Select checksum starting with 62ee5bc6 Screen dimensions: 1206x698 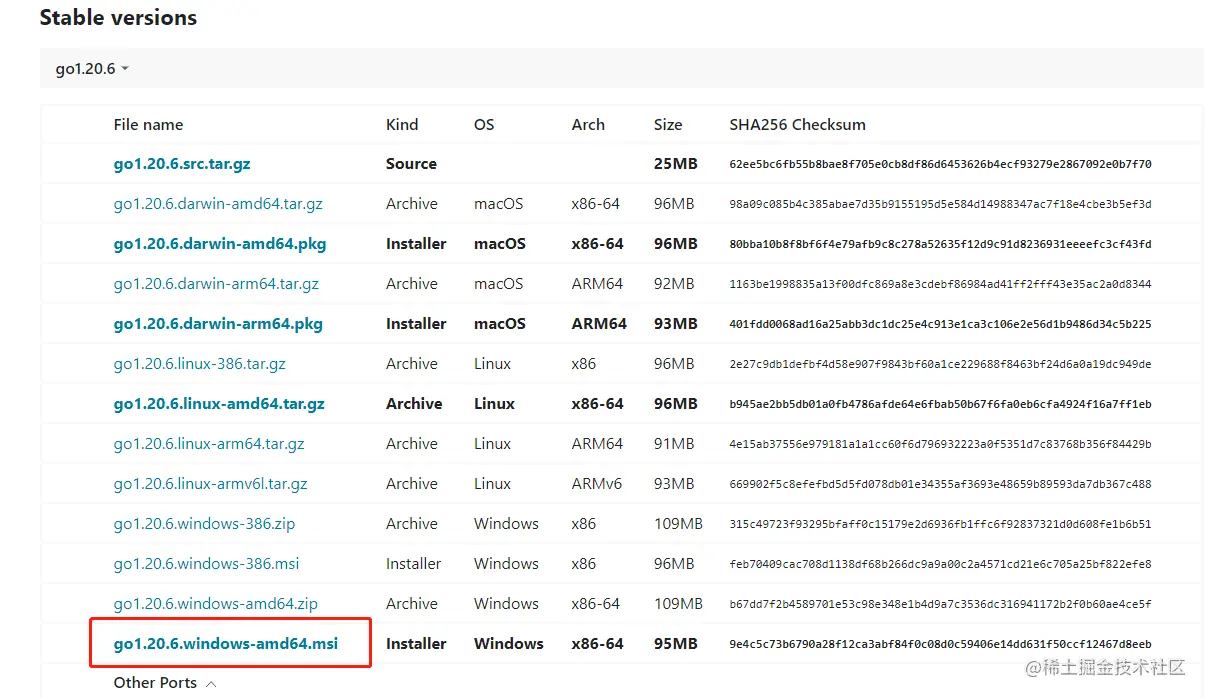click(941, 164)
